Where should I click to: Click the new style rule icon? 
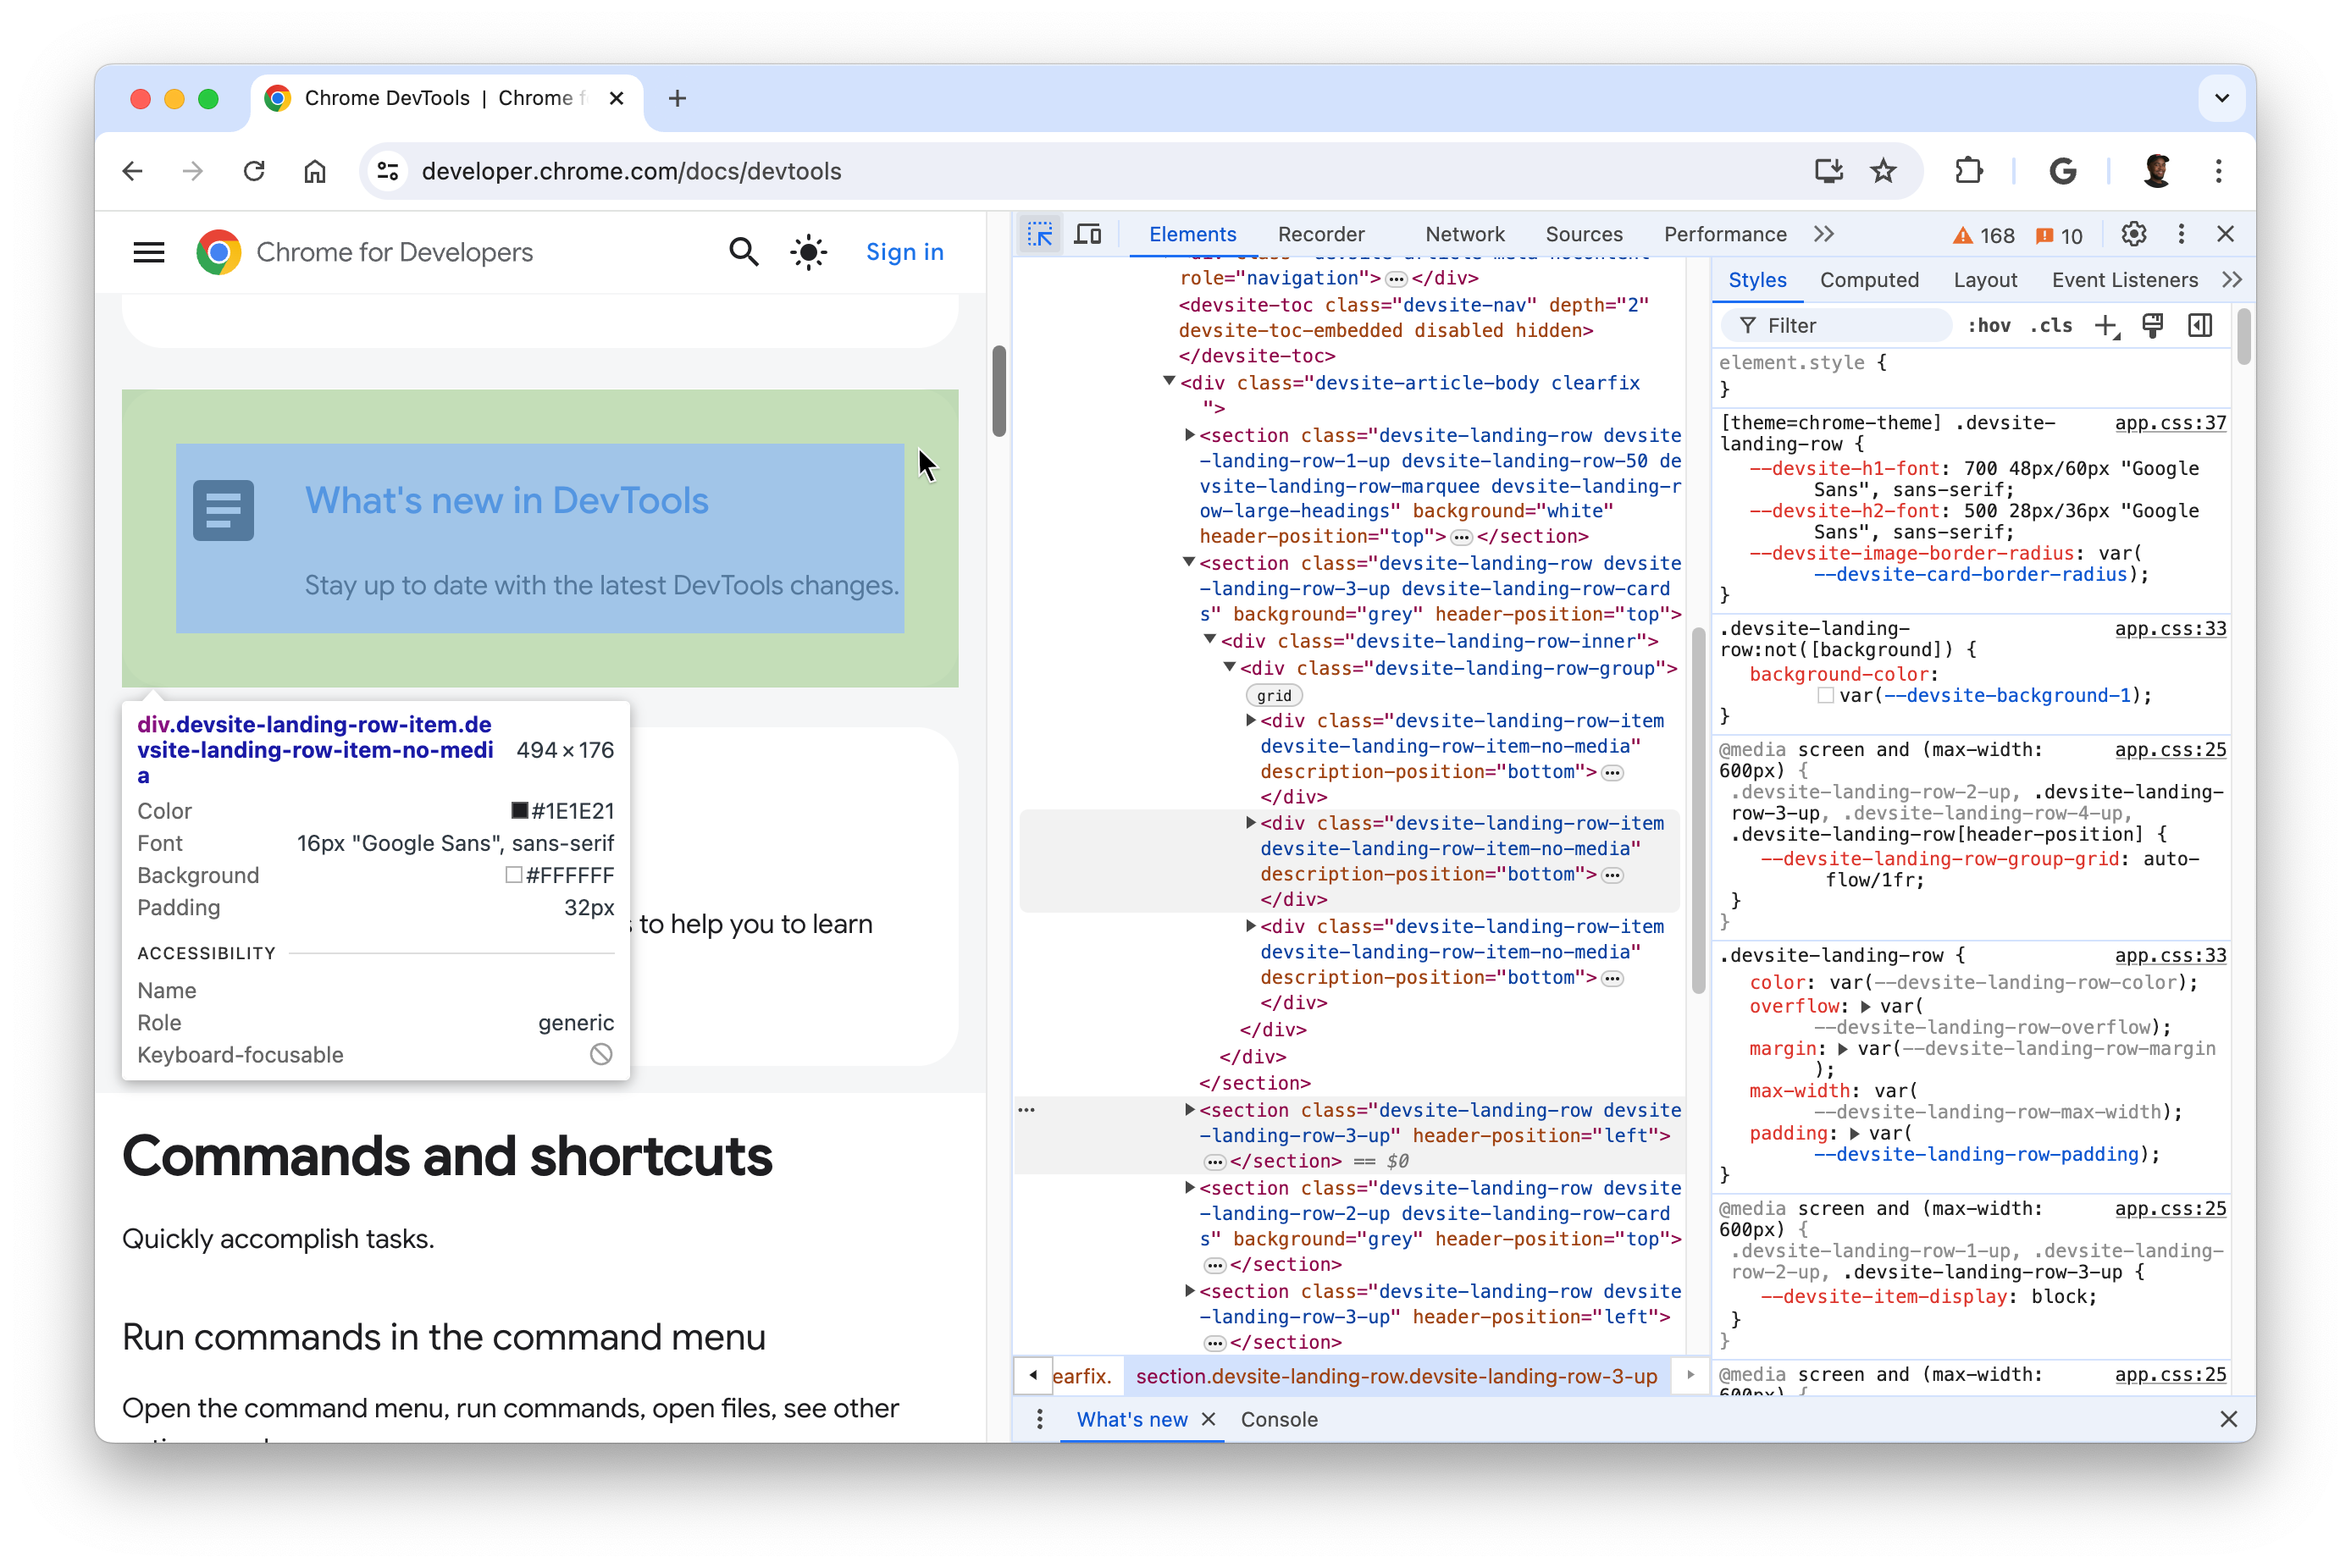coord(2108,328)
